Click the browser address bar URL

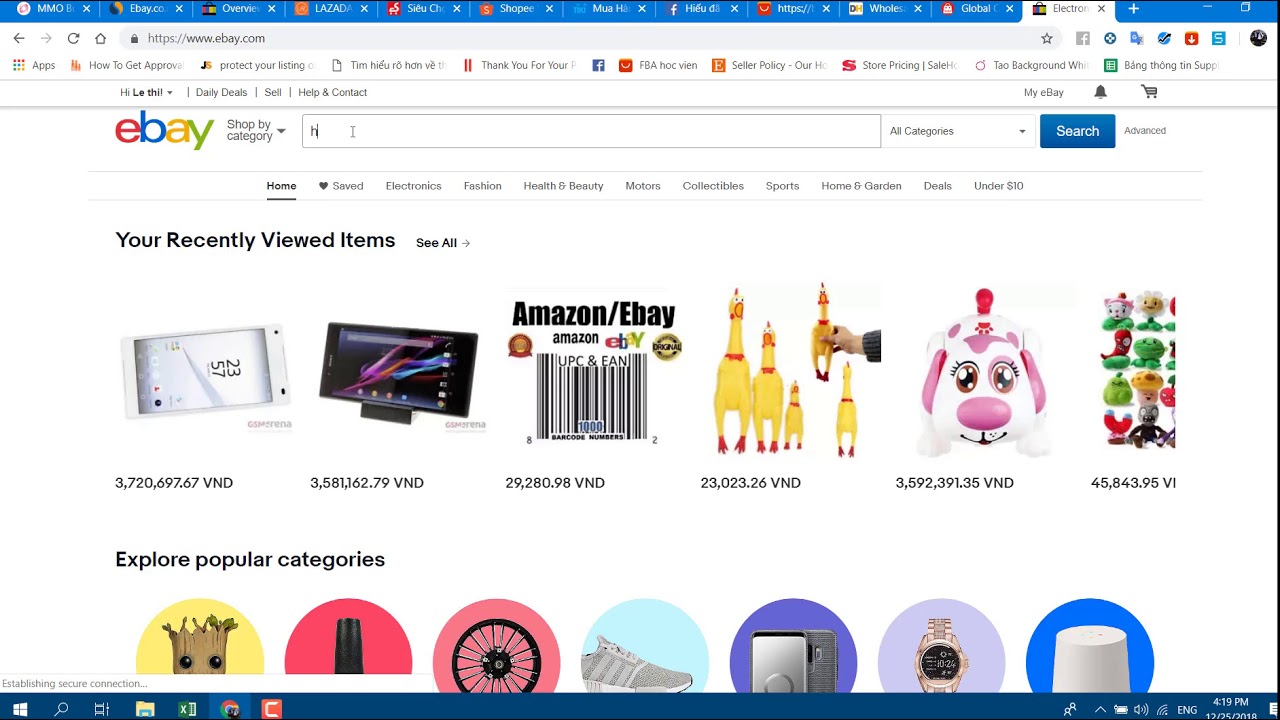coord(206,38)
